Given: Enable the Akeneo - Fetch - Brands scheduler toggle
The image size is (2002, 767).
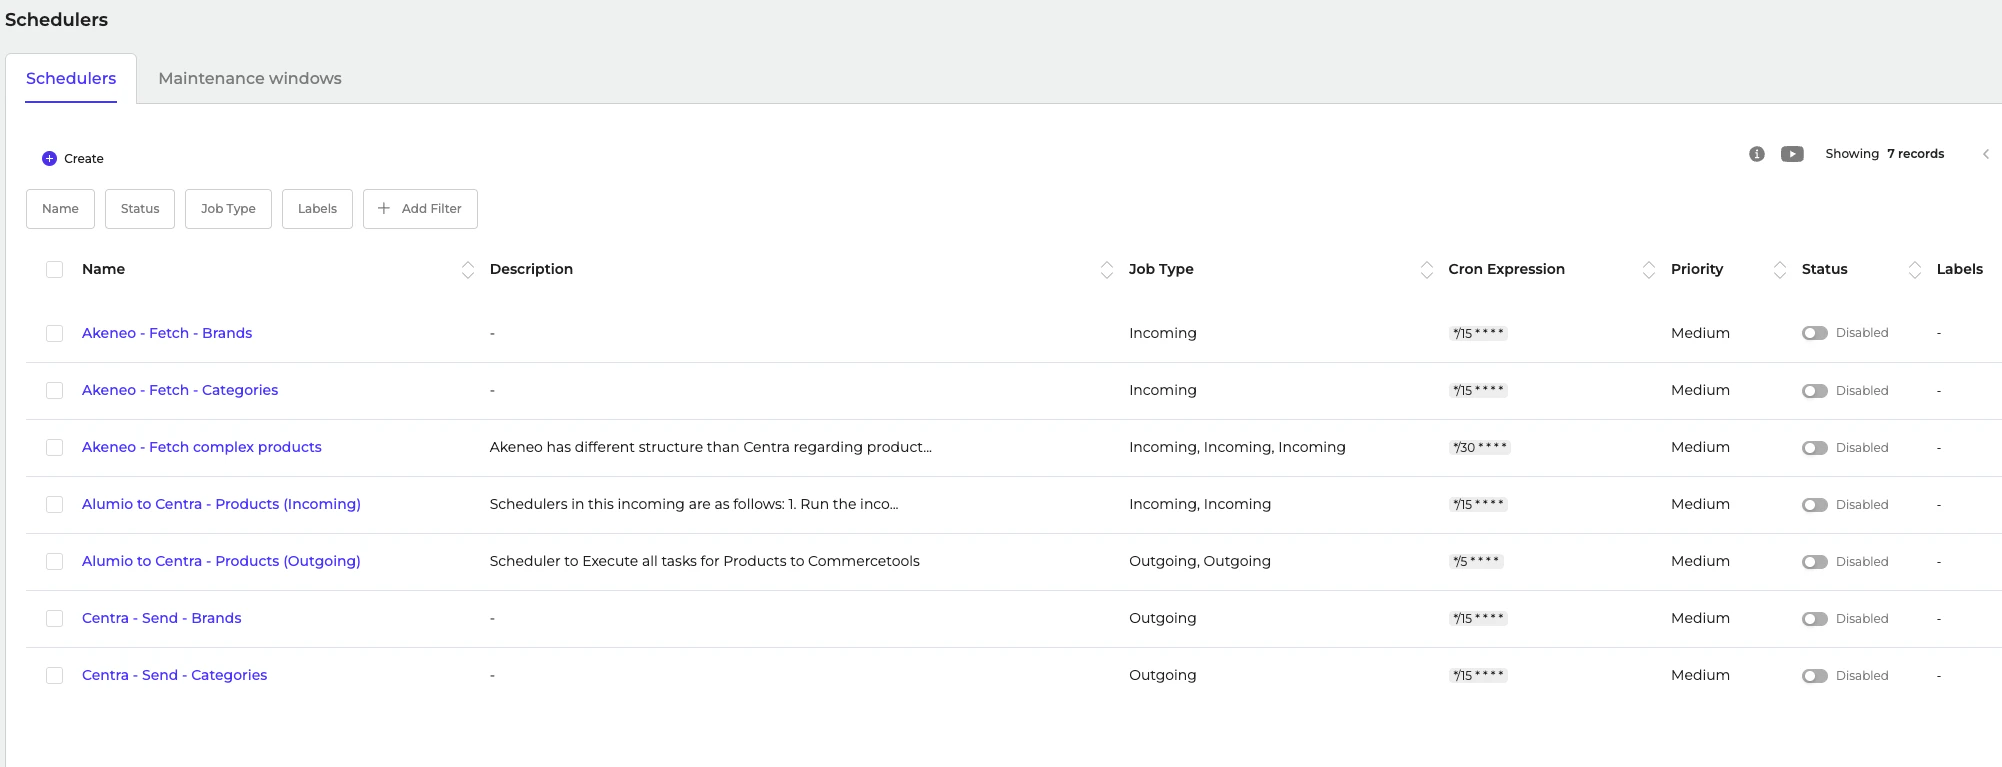Looking at the screenshot, I should coord(1814,333).
